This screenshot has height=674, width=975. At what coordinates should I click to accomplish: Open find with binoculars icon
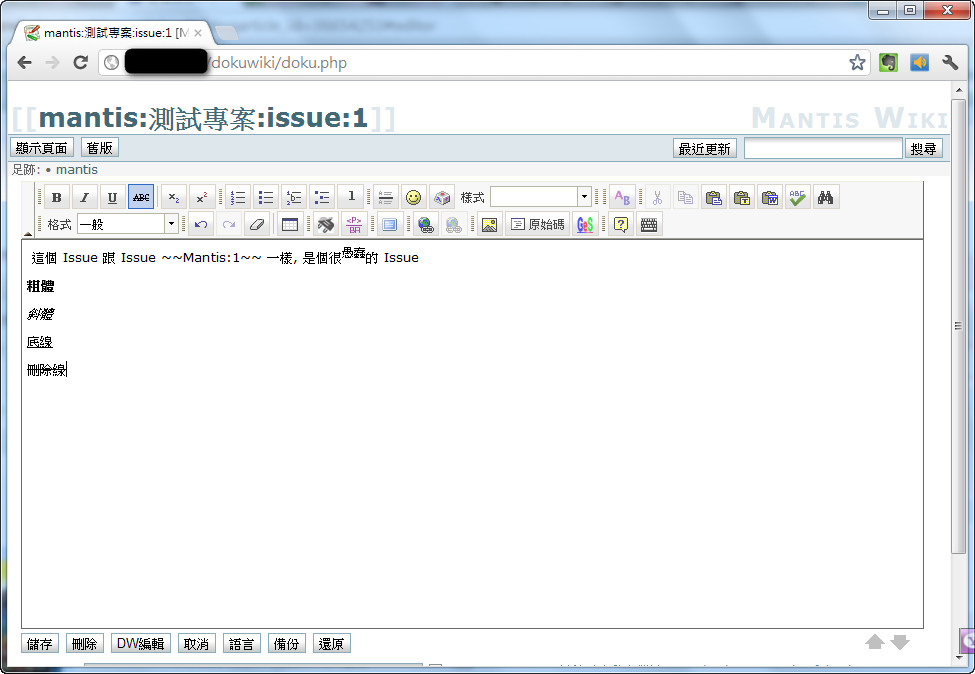(x=826, y=198)
